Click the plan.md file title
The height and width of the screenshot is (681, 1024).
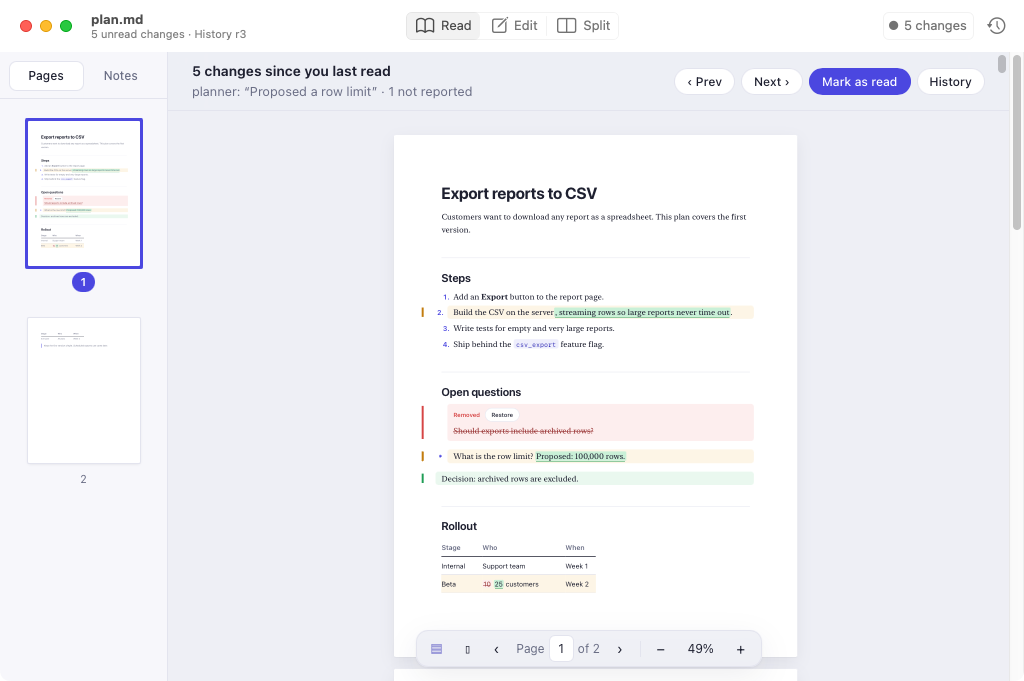click(117, 20)
